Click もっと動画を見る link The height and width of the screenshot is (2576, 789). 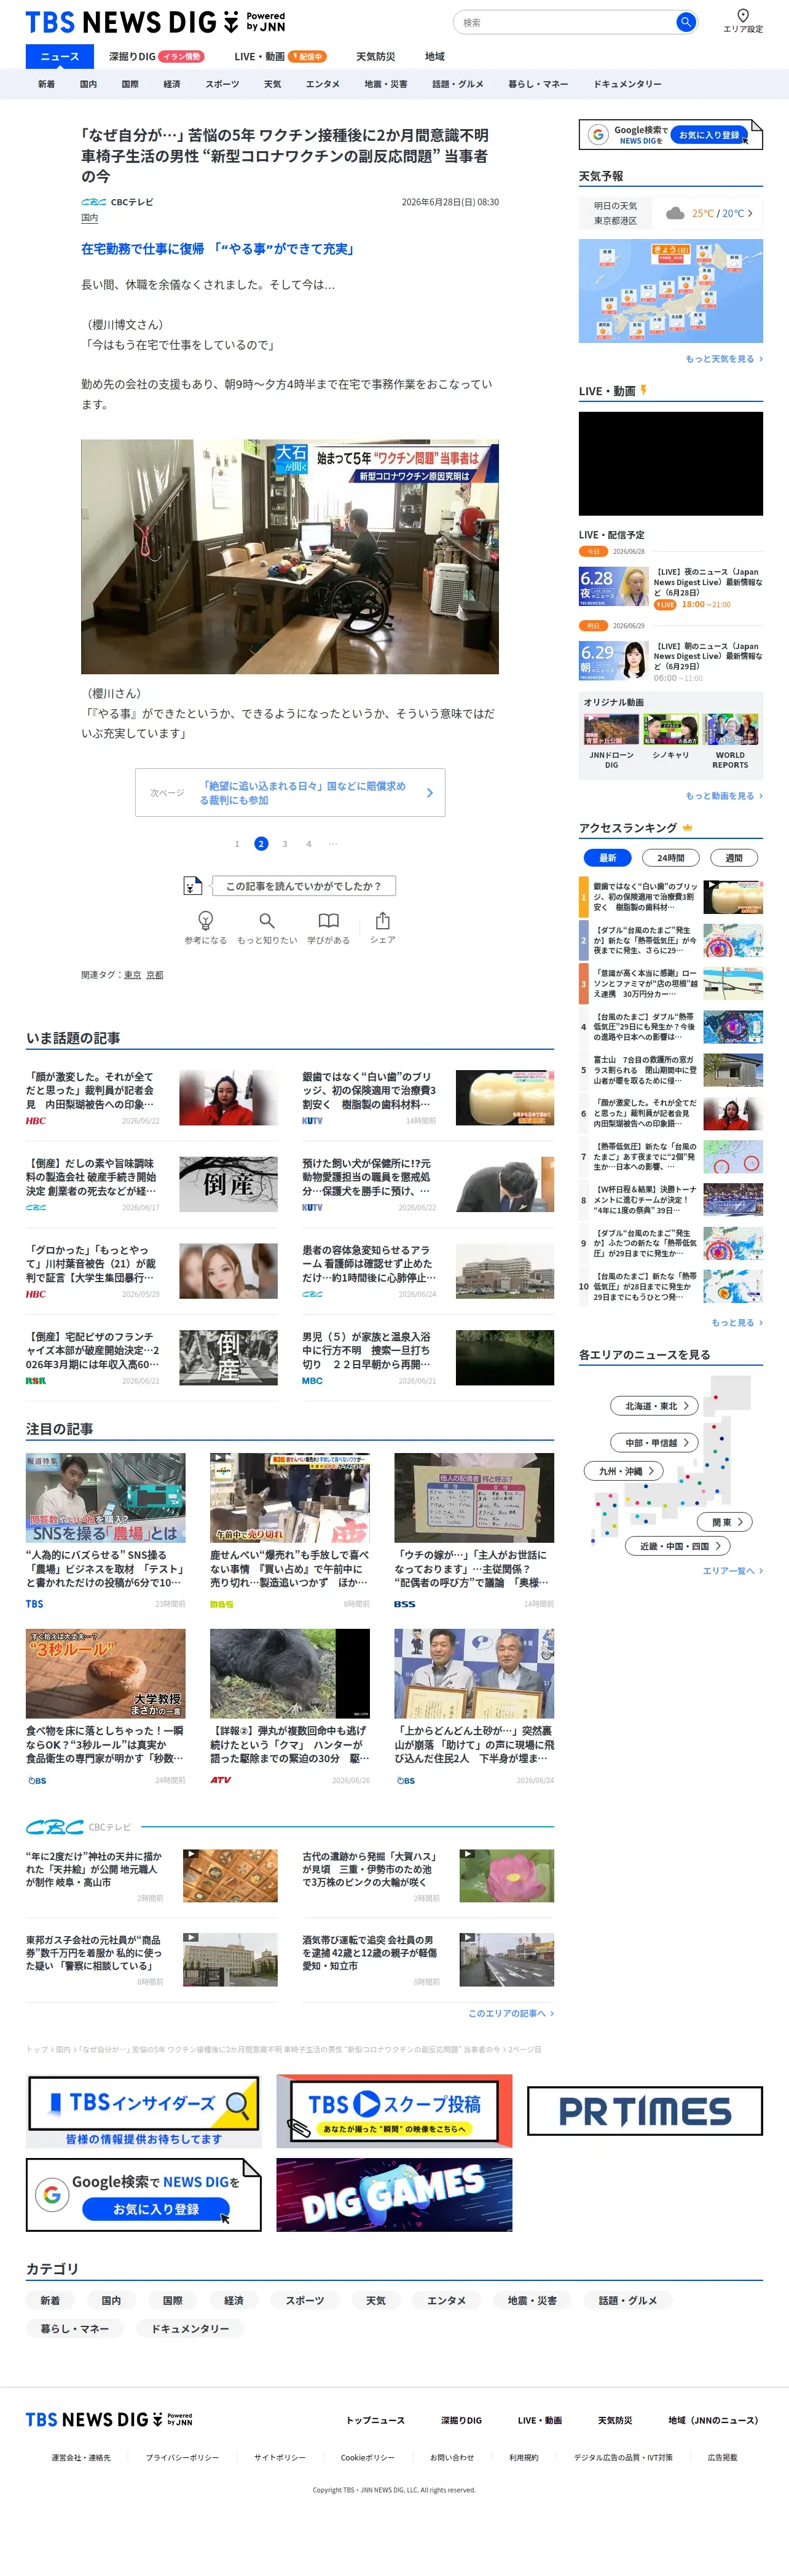click(x=724, y=796)
